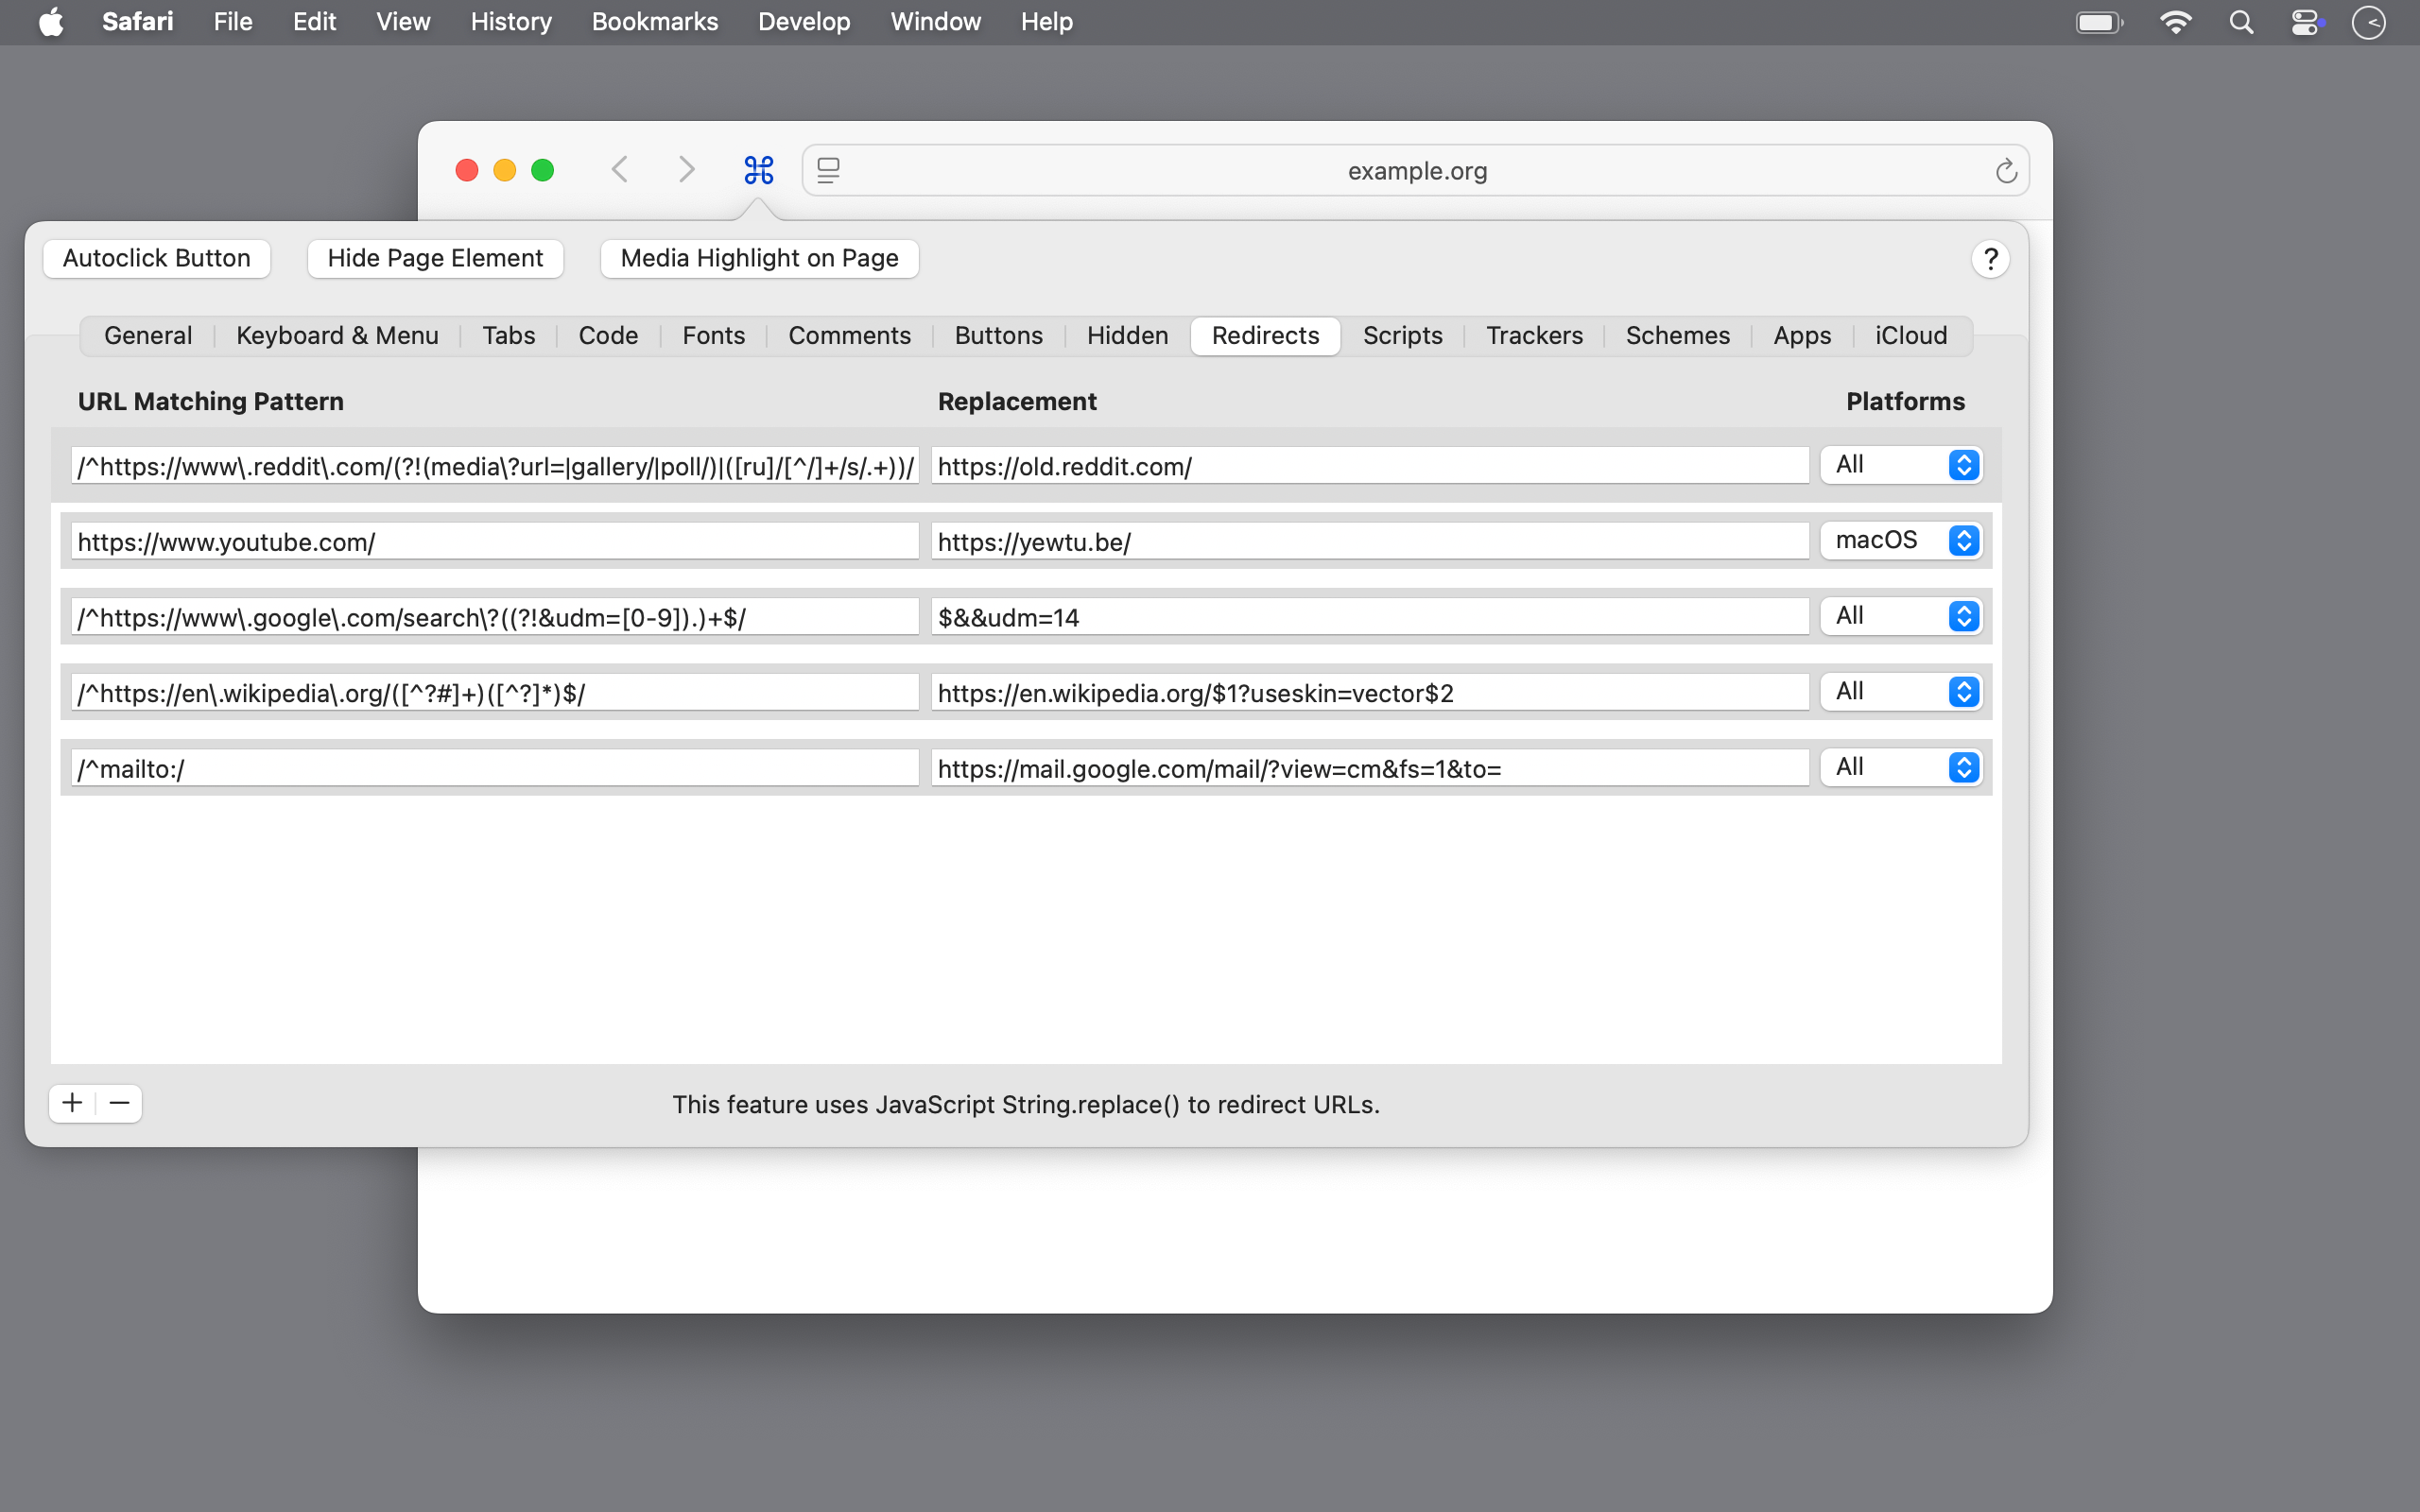
Task: Open the File menu
Action: coord(233,22)
